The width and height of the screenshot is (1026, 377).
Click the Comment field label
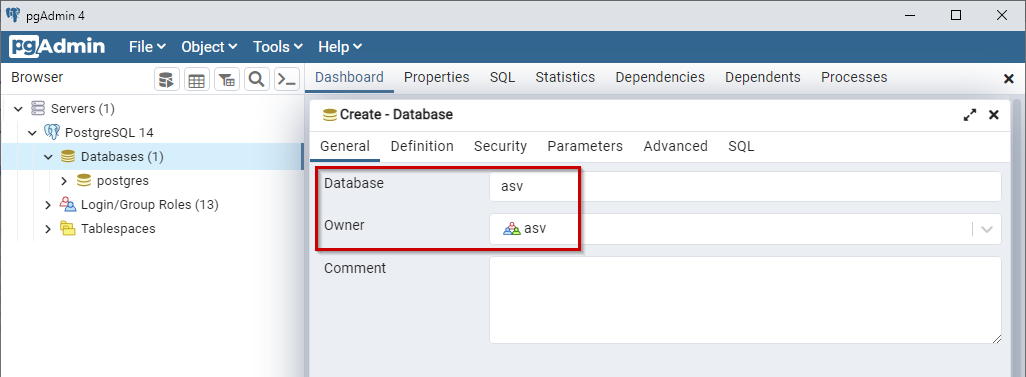pos(355,268)
